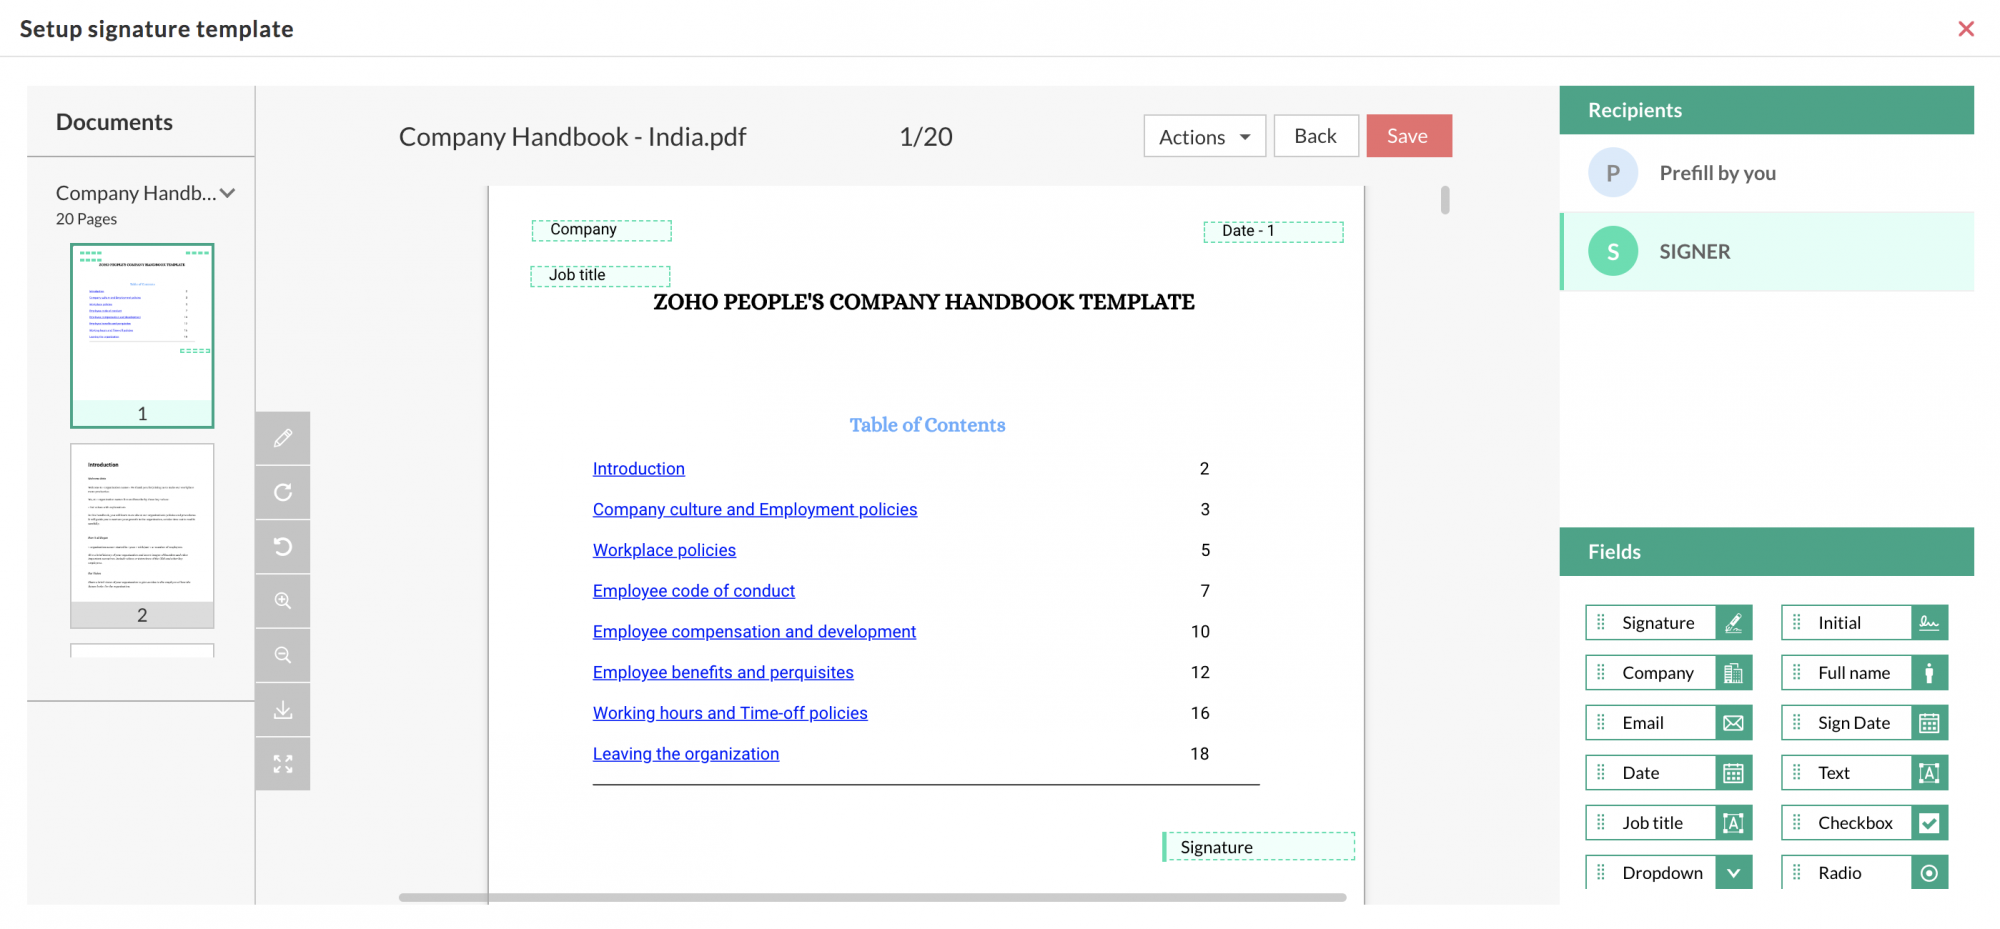Choose the Initial field label
This screenshot has height=929, width=2000.
pyautogui.click(x=1839, y=623)
